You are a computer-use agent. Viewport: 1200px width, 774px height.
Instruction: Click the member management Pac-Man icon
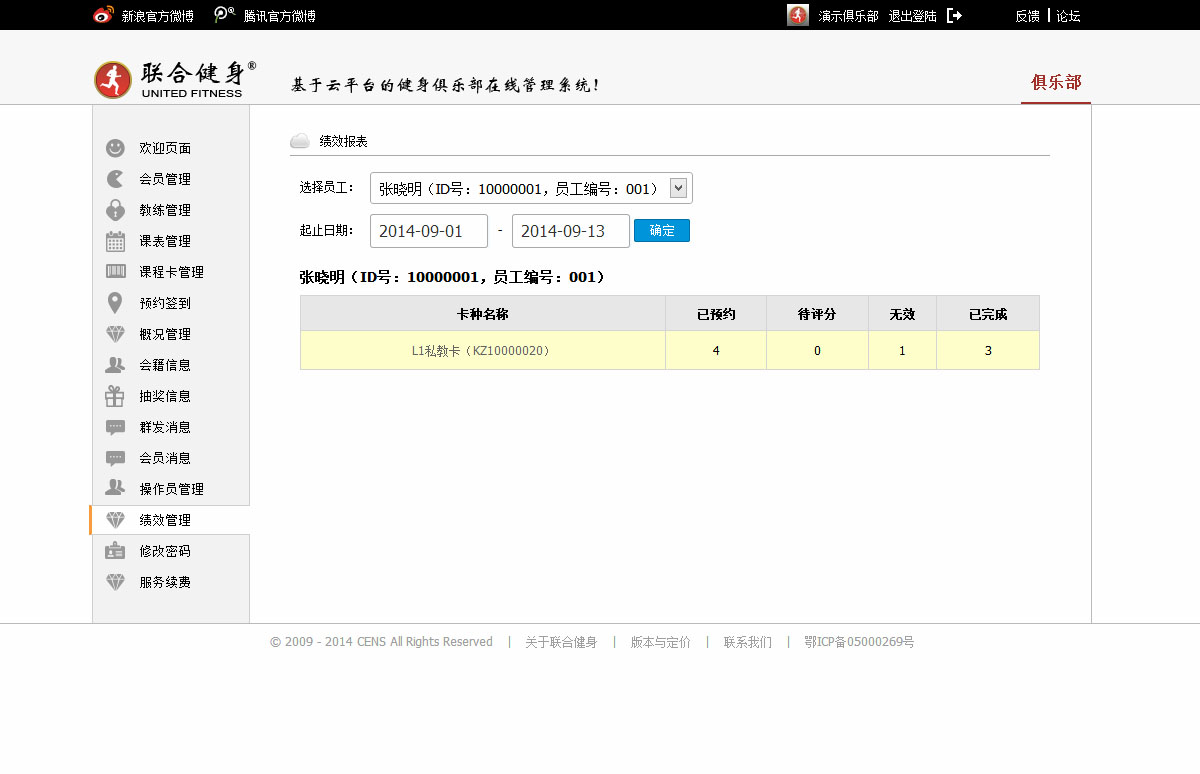tap(115, 179)
